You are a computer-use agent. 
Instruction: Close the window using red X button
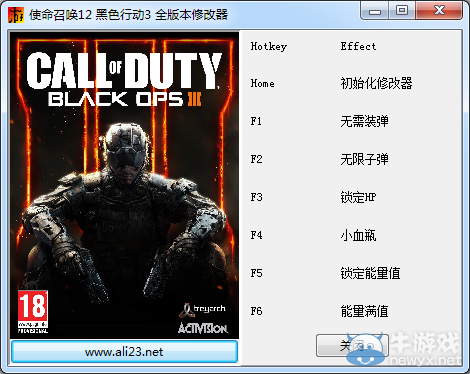(439, 11)
